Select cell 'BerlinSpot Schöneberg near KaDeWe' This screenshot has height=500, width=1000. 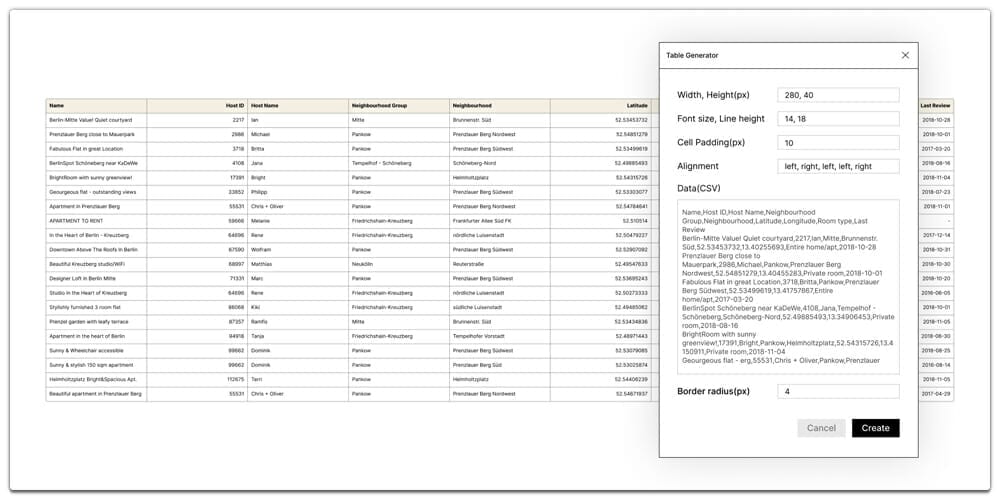[x=96, y=163]
